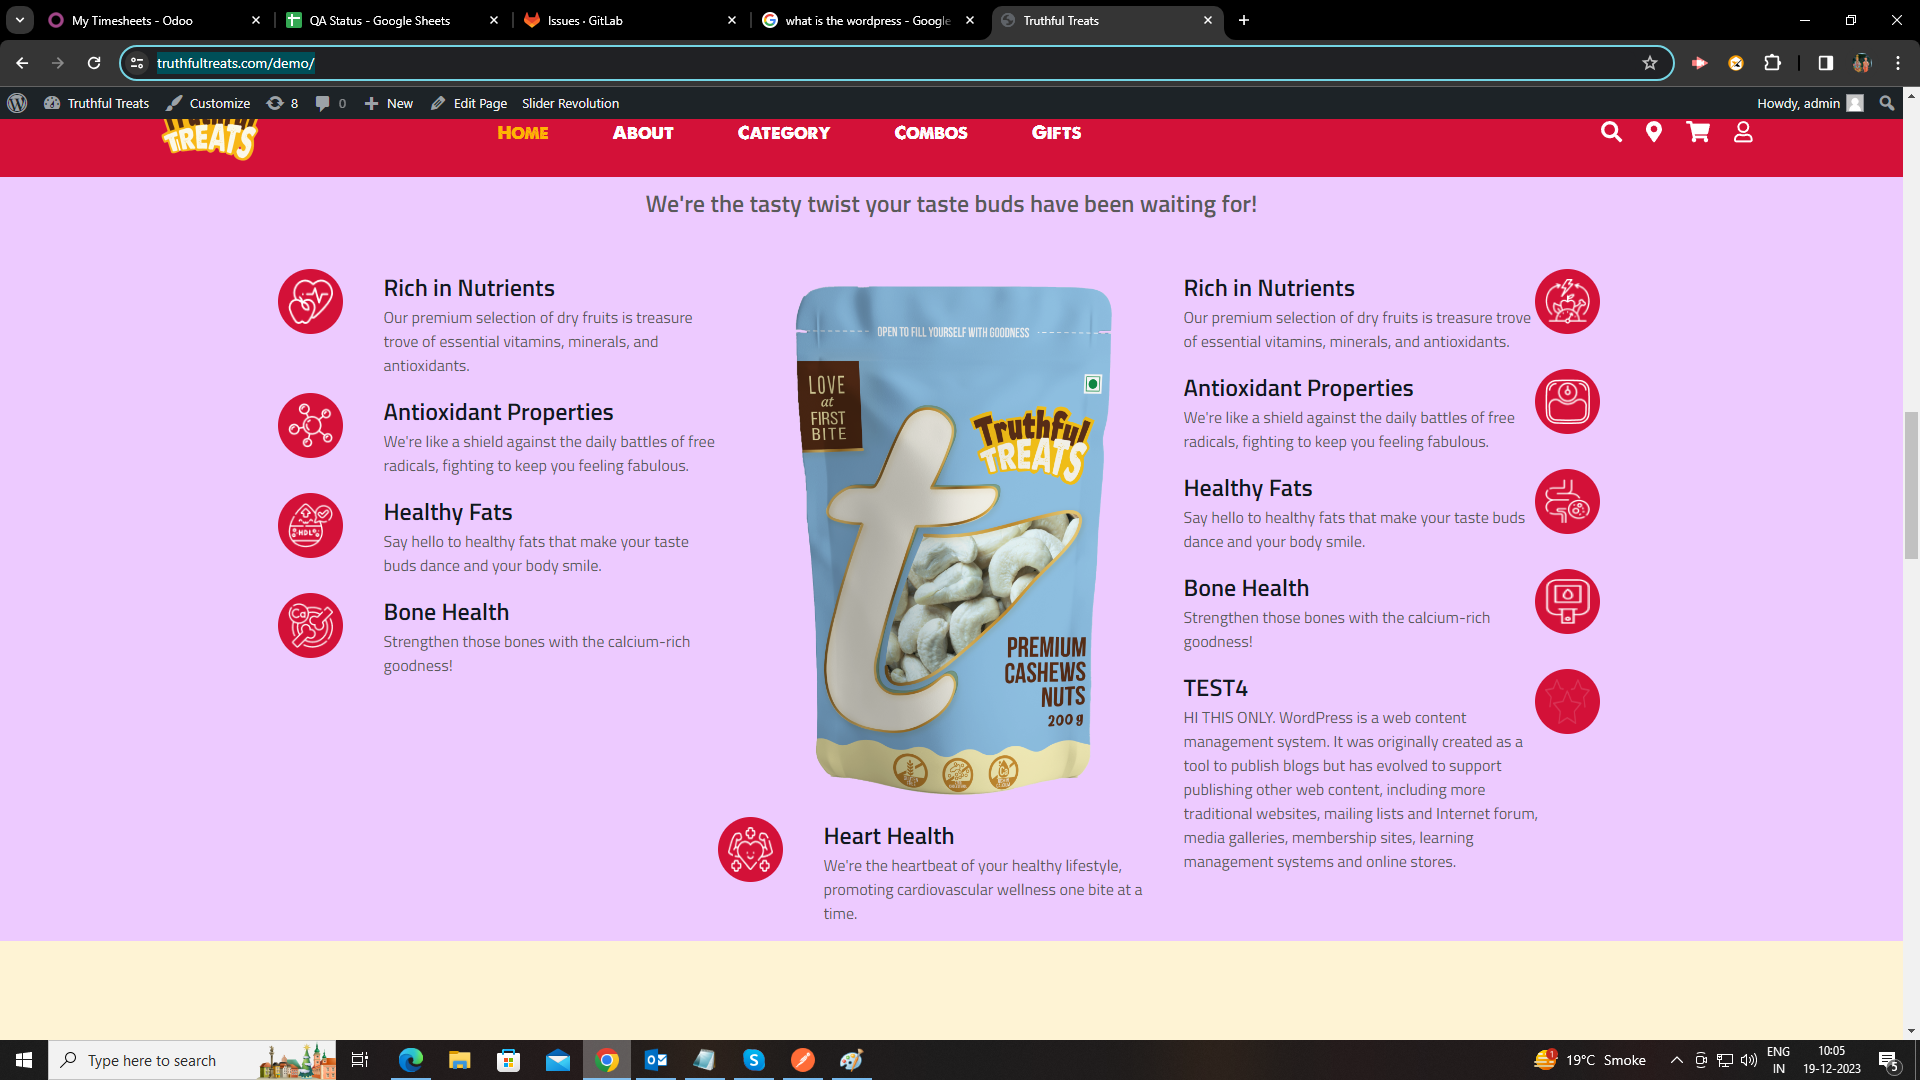The image size is (1920, 1080).
Task: Click the WordPress logo in admin bar
Action: coord(17,103)
